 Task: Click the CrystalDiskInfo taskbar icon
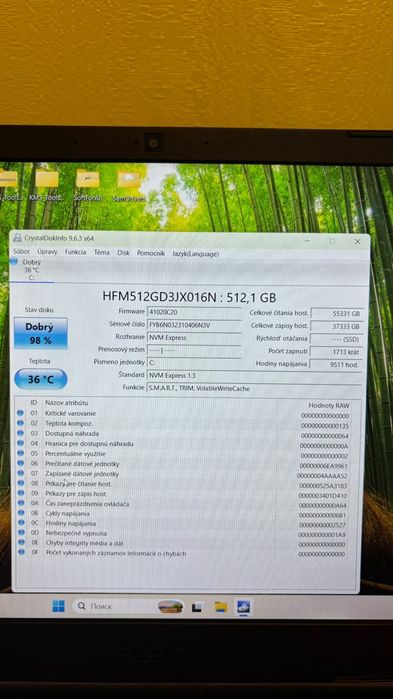click(x=244, y=607)
